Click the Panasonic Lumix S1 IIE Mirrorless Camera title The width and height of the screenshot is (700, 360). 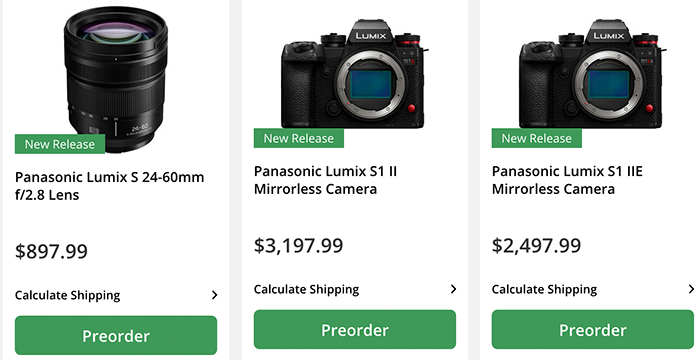pos(567,180)
